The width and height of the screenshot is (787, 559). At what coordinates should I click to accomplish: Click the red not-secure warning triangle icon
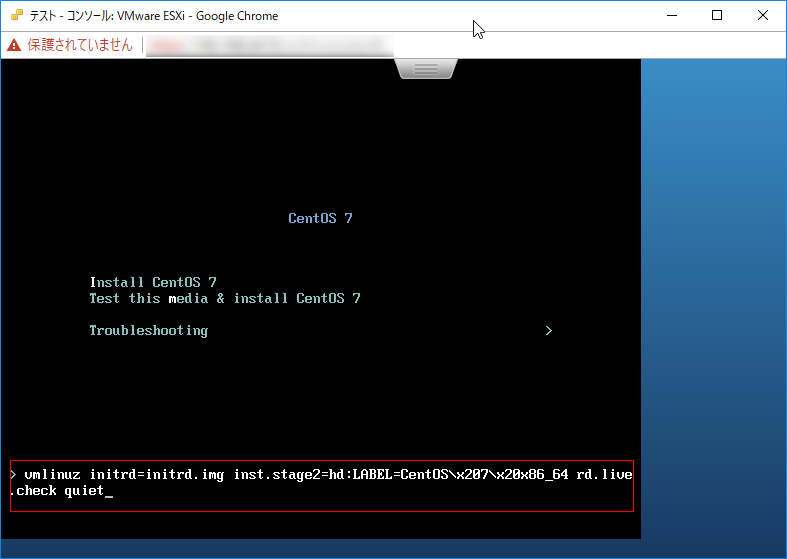[x=14, y=45]
